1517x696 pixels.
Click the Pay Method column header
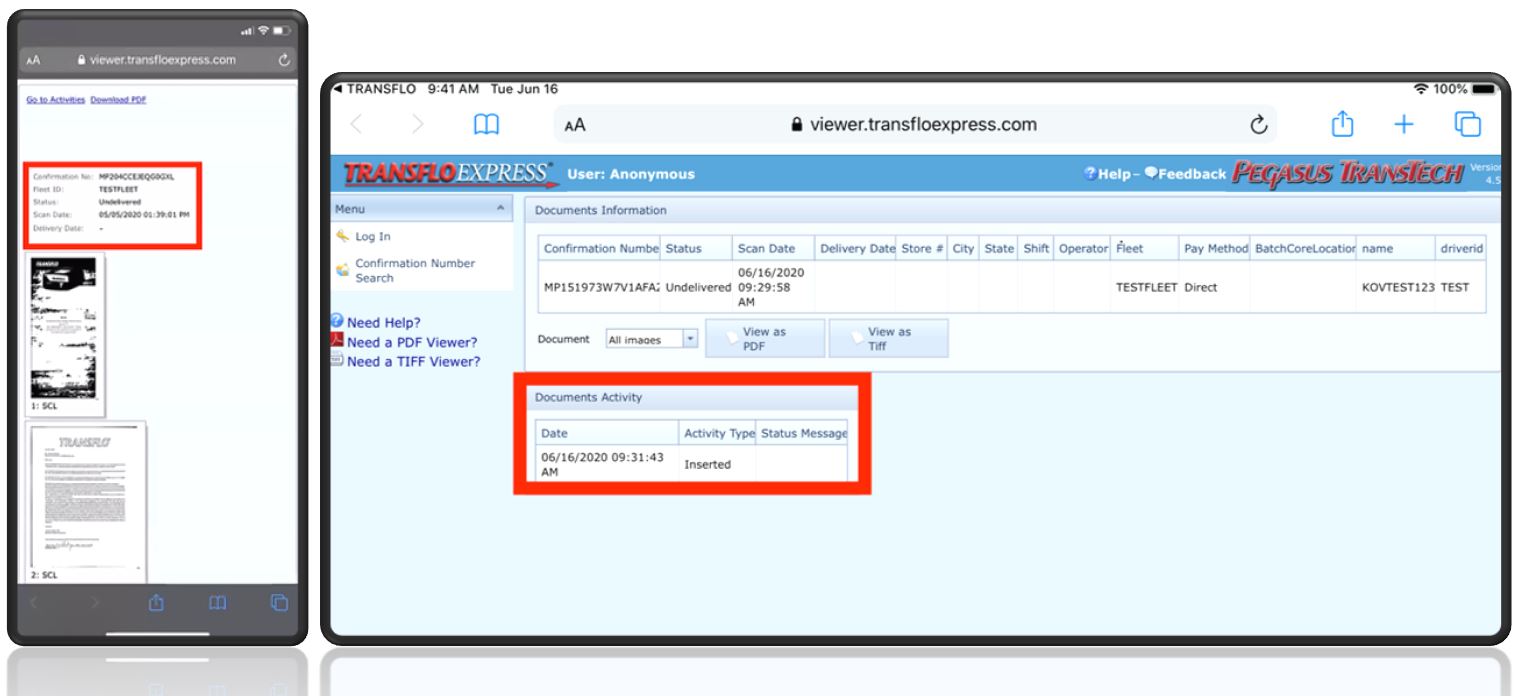tap(1216, 249)
